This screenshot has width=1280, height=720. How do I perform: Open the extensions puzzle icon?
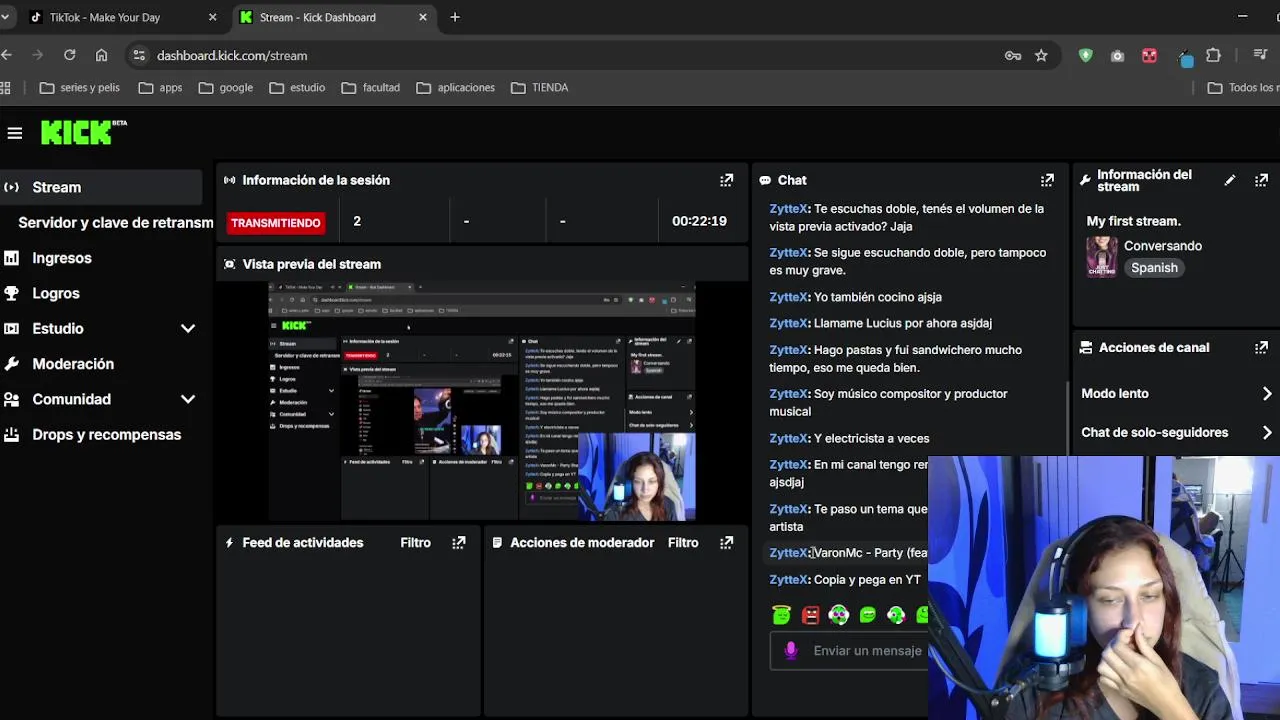(x=1214, y=55)
